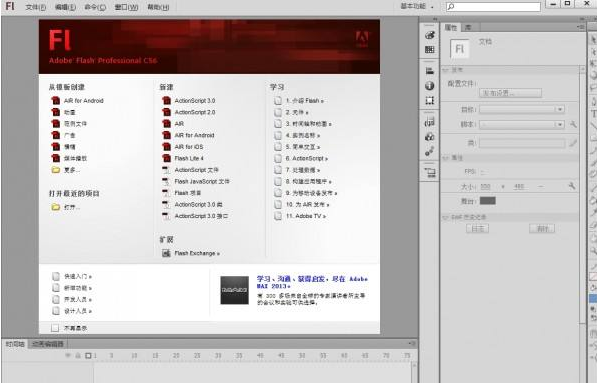This screenshot has width=597, height=383.
Task: Open the AIR for Android template
Action: coord(77,101)
